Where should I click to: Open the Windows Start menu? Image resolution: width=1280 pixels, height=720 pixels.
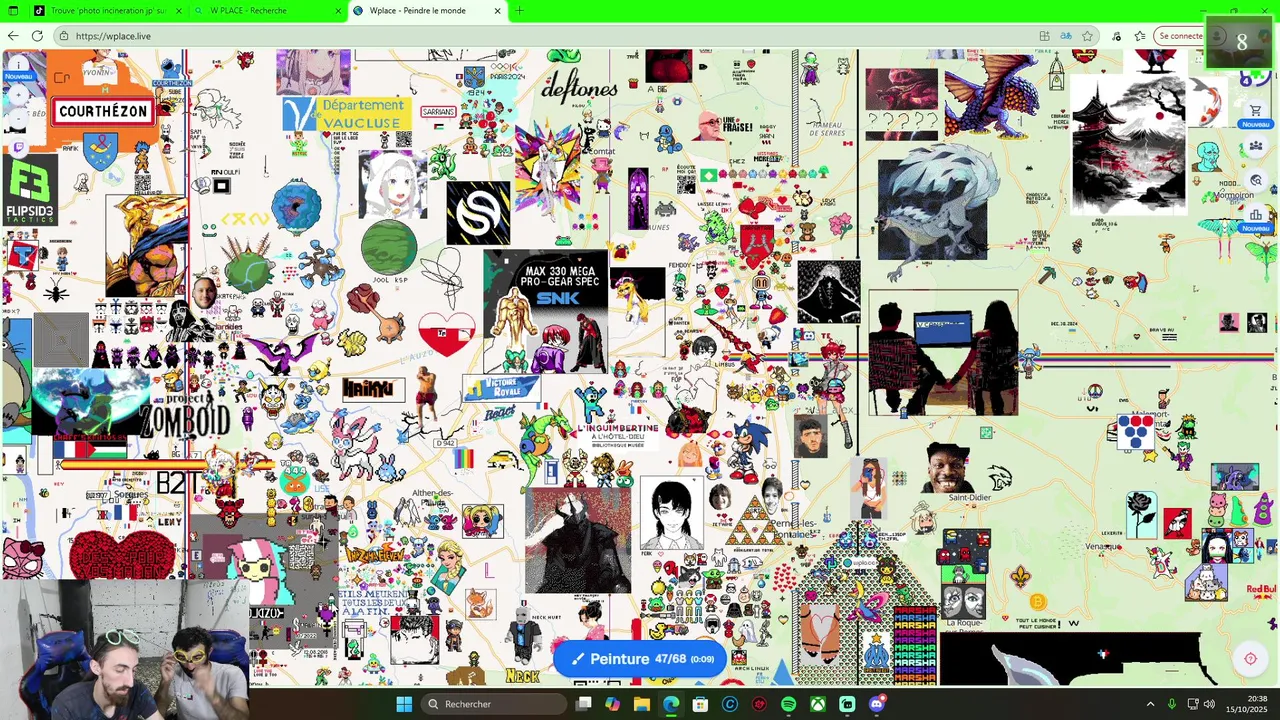pyautogui.click(x=404, y=704)
